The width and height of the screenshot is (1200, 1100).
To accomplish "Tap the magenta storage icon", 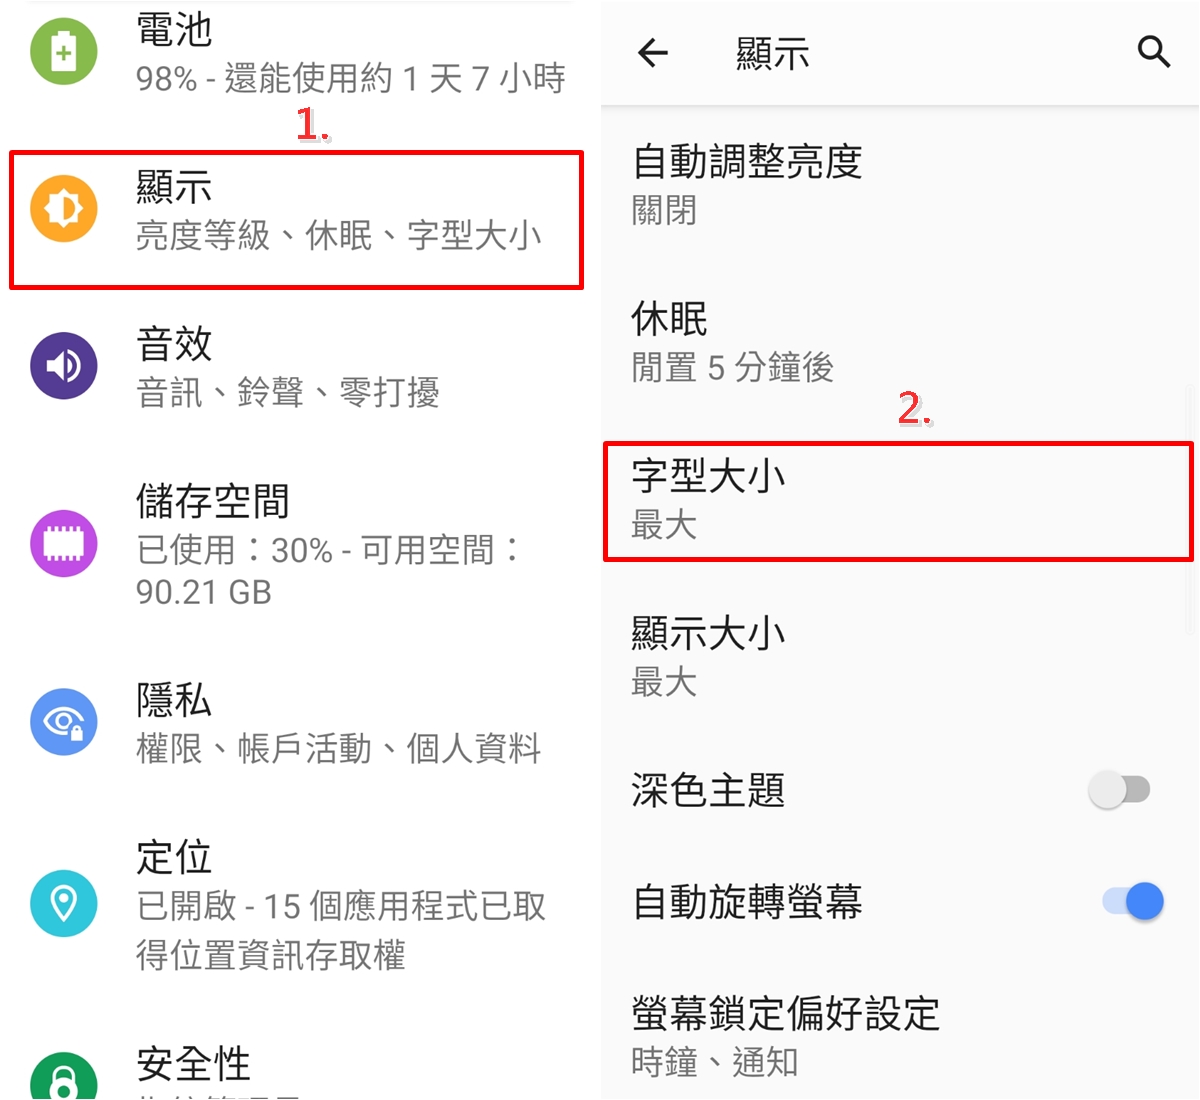I will coord(64,544).
